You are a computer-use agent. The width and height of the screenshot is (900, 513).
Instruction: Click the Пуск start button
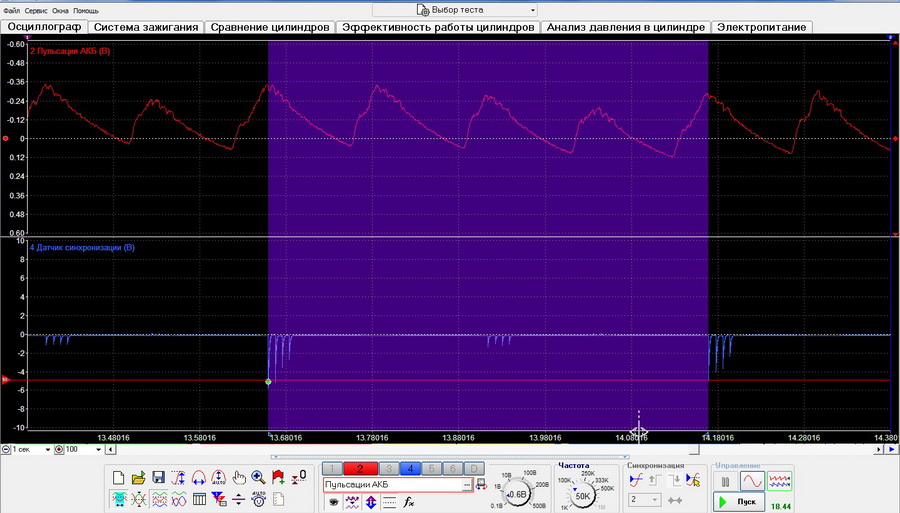(739, 502)
